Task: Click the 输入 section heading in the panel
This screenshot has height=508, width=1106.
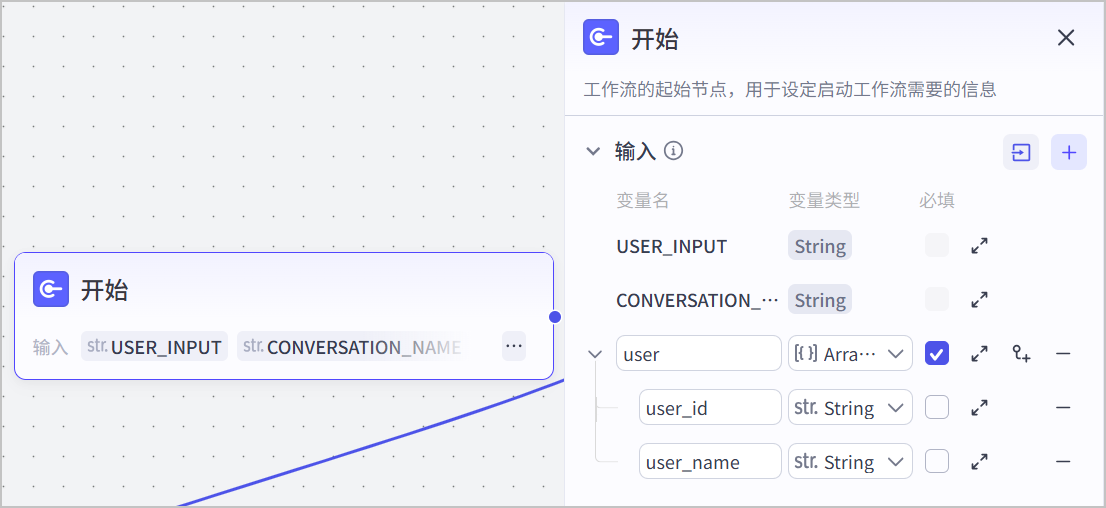Action: pos(636,151)
